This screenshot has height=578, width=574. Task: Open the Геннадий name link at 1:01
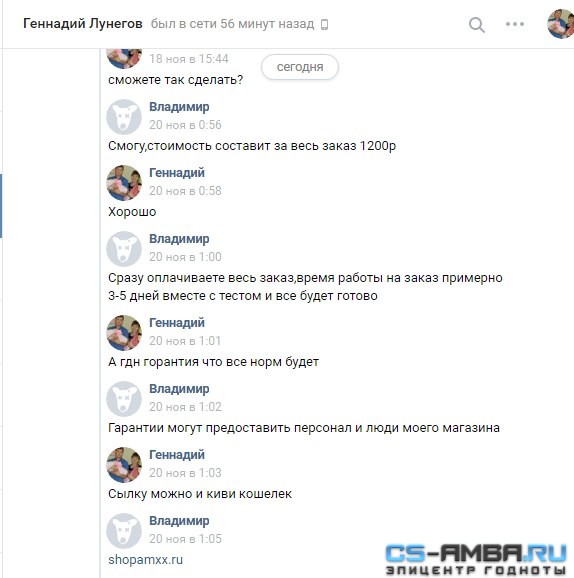pyautogui.click(x=177, y=323)
